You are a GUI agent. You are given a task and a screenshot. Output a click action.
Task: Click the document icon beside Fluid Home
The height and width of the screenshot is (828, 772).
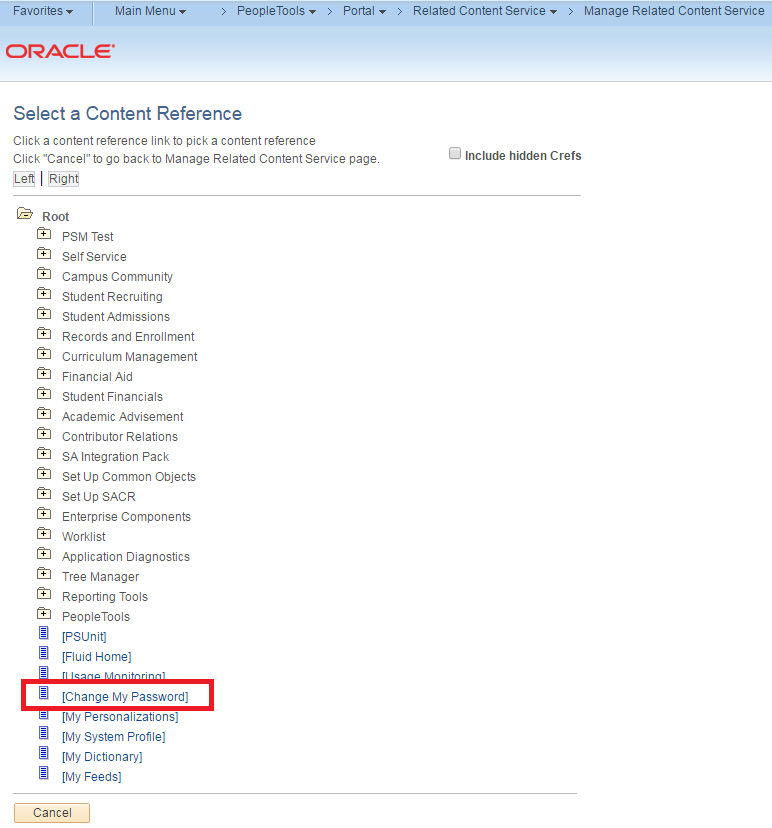tap(43, 654)
